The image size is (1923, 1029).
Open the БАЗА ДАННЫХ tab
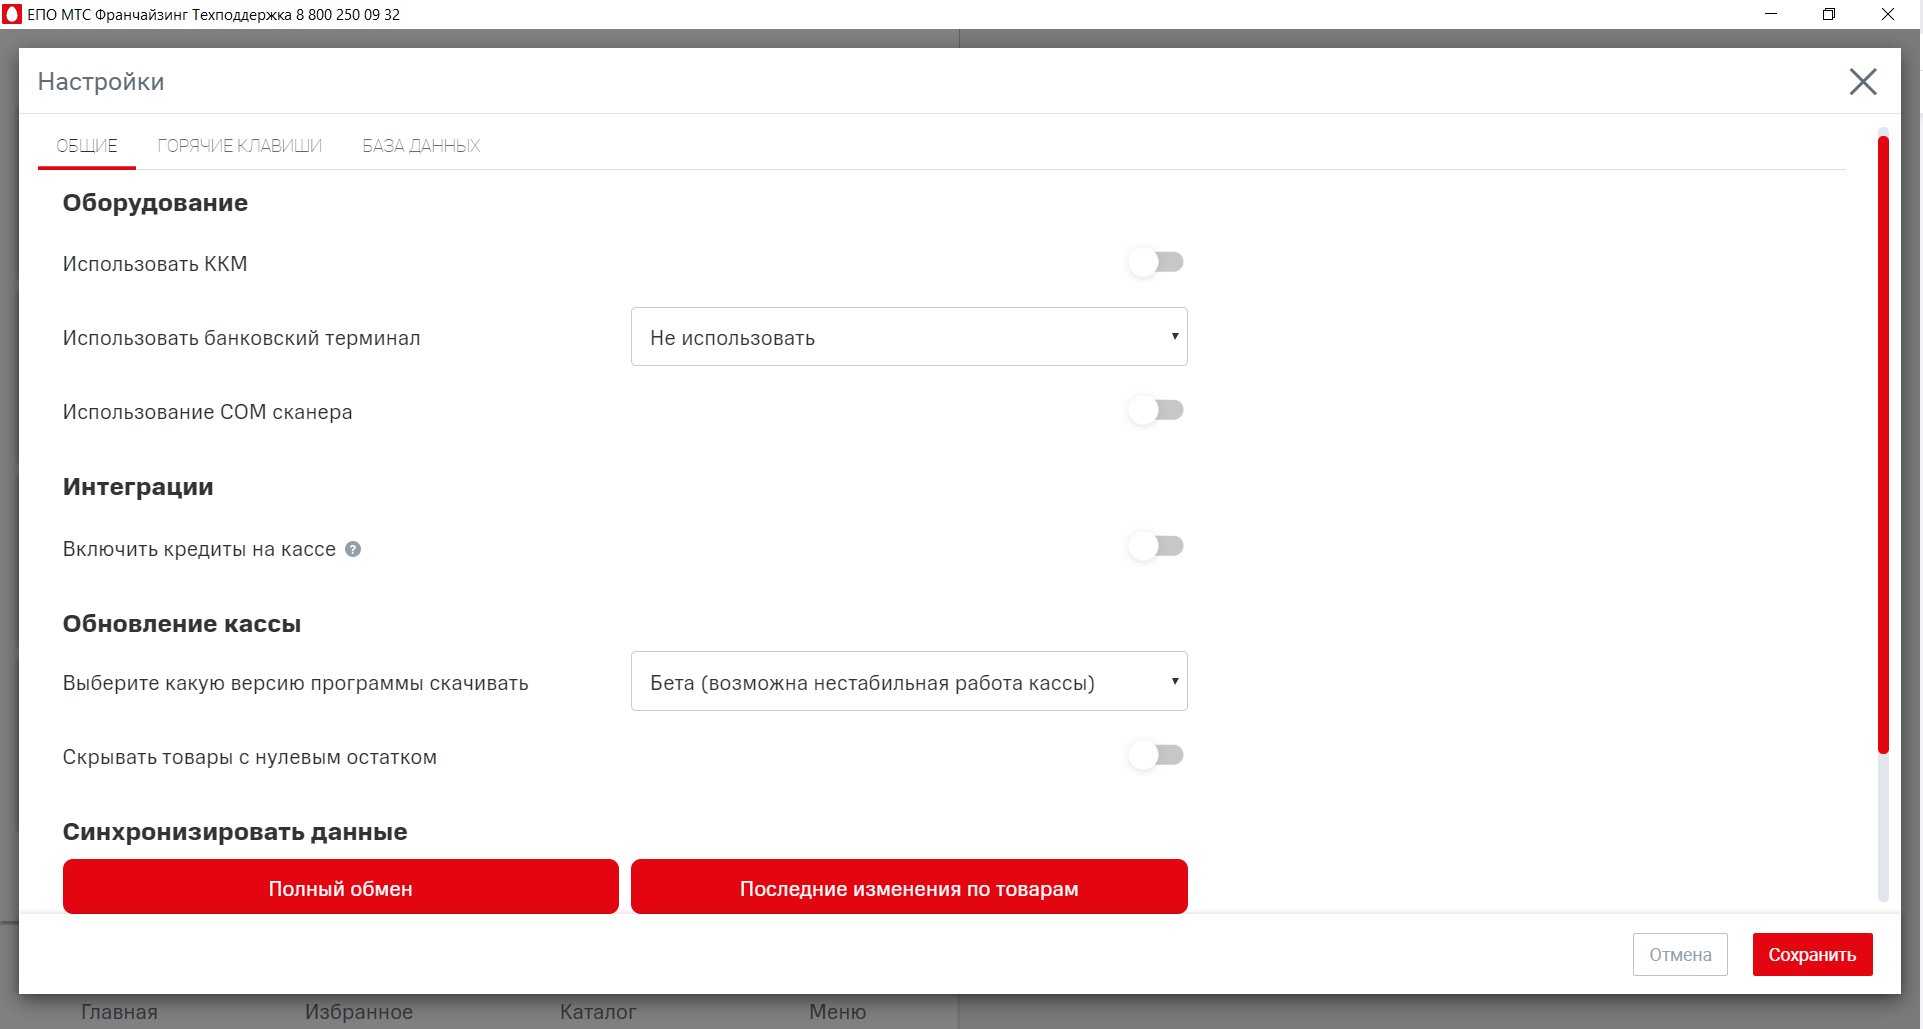click(x=421, y=146)
